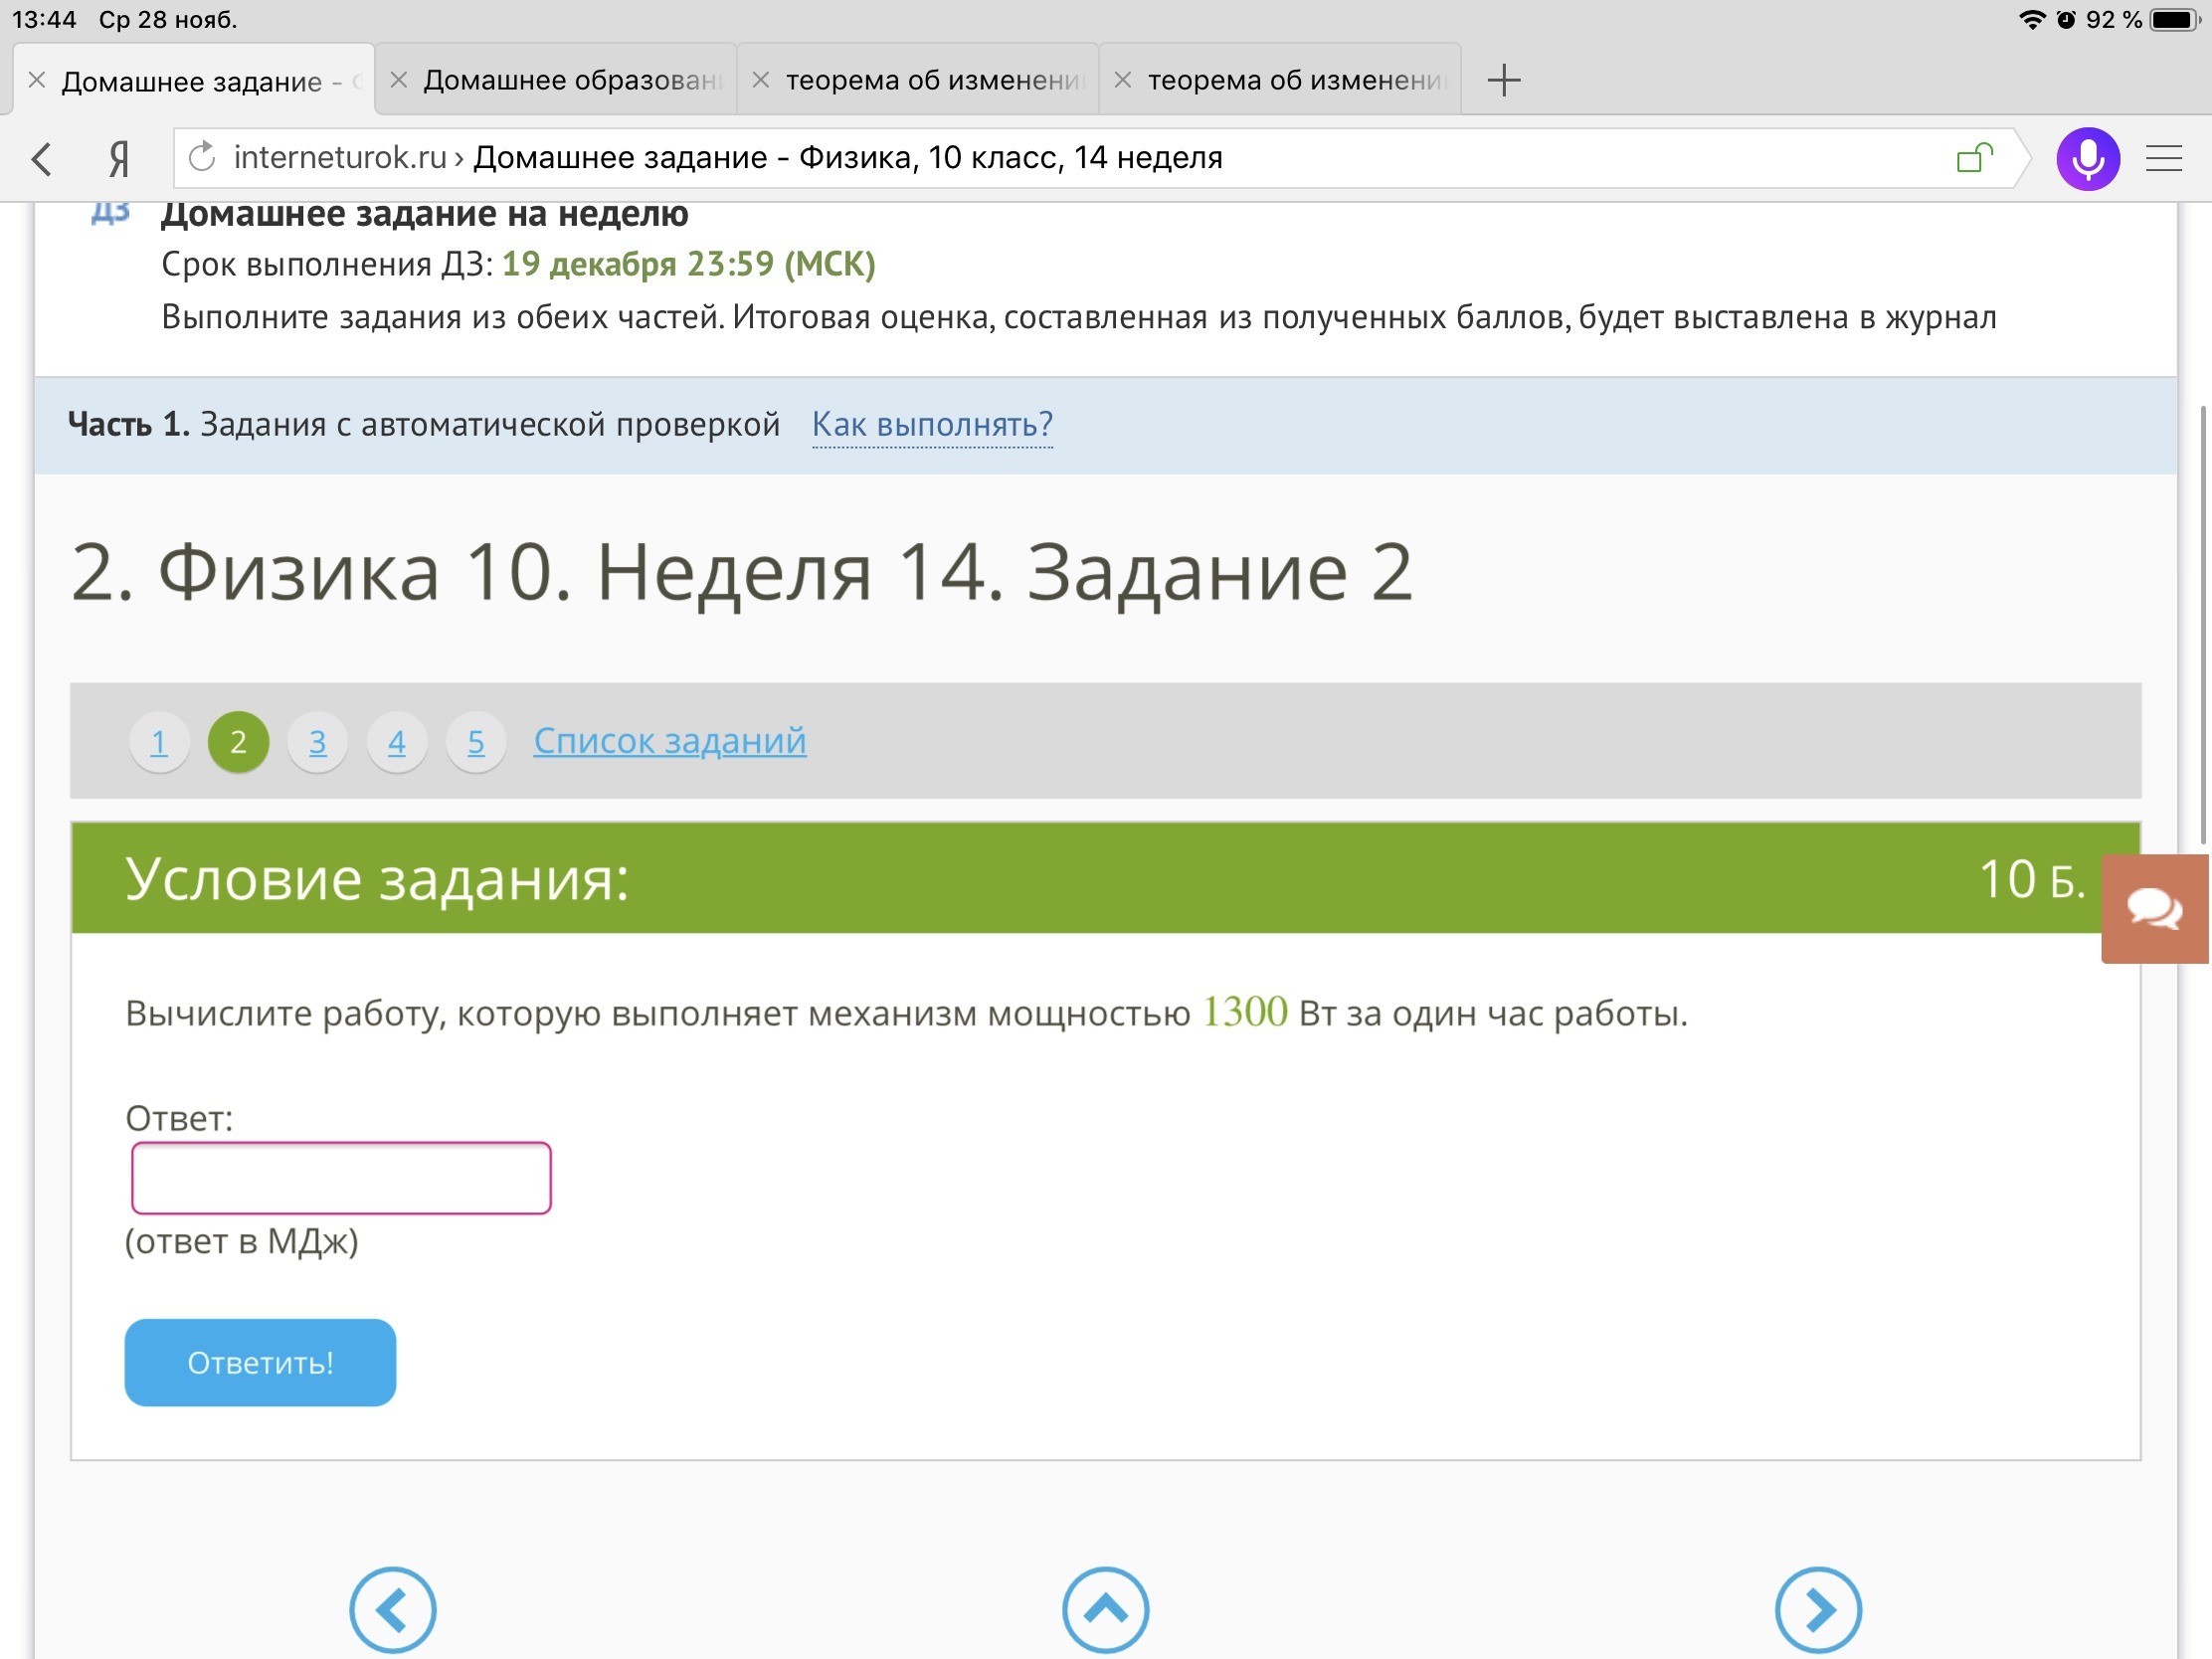Open a new tab with plus button
Image resolution: width=2212 pixels, height=1659 pixels.
pyautogui.click(x=1503, y=80)
